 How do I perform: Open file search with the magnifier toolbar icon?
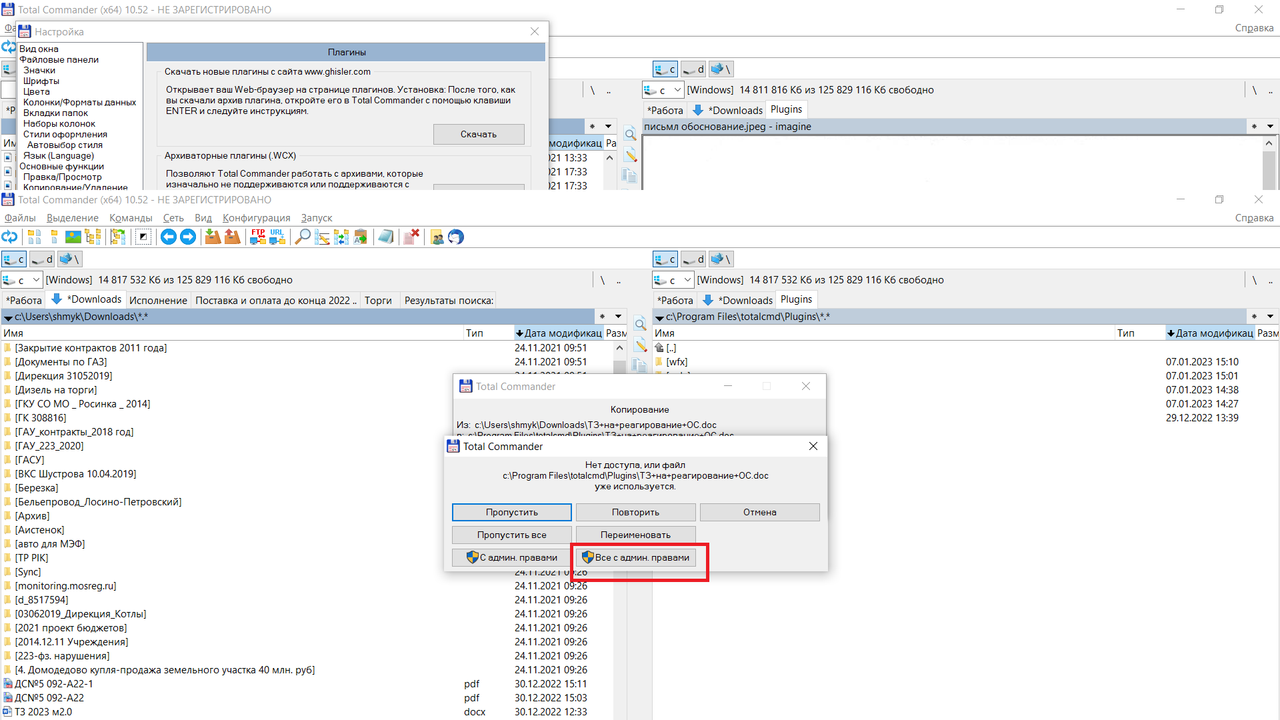click(x=303, y=237)
